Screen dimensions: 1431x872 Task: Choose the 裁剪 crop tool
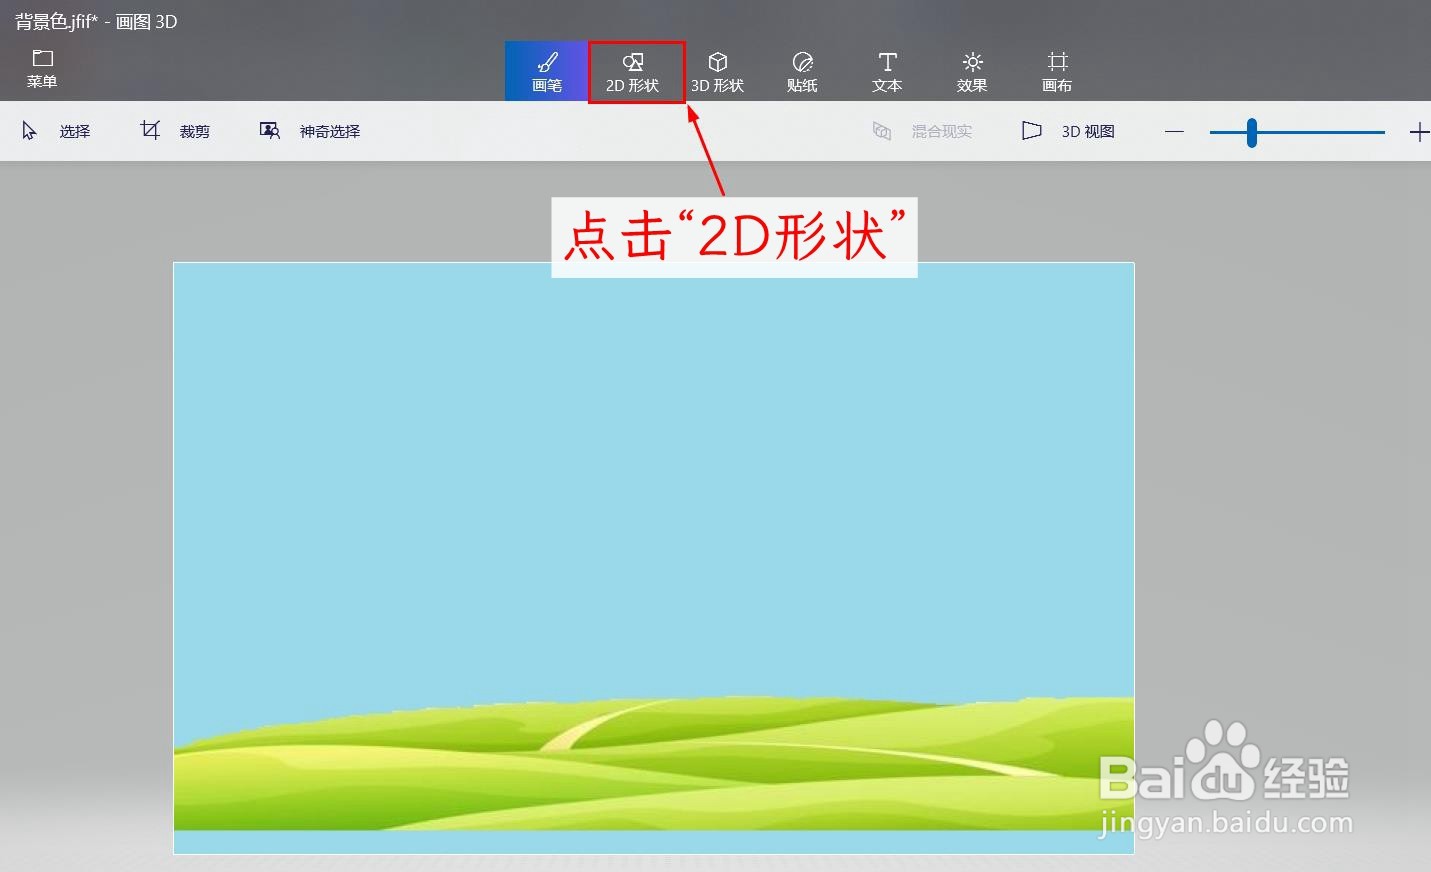[175, 131]
